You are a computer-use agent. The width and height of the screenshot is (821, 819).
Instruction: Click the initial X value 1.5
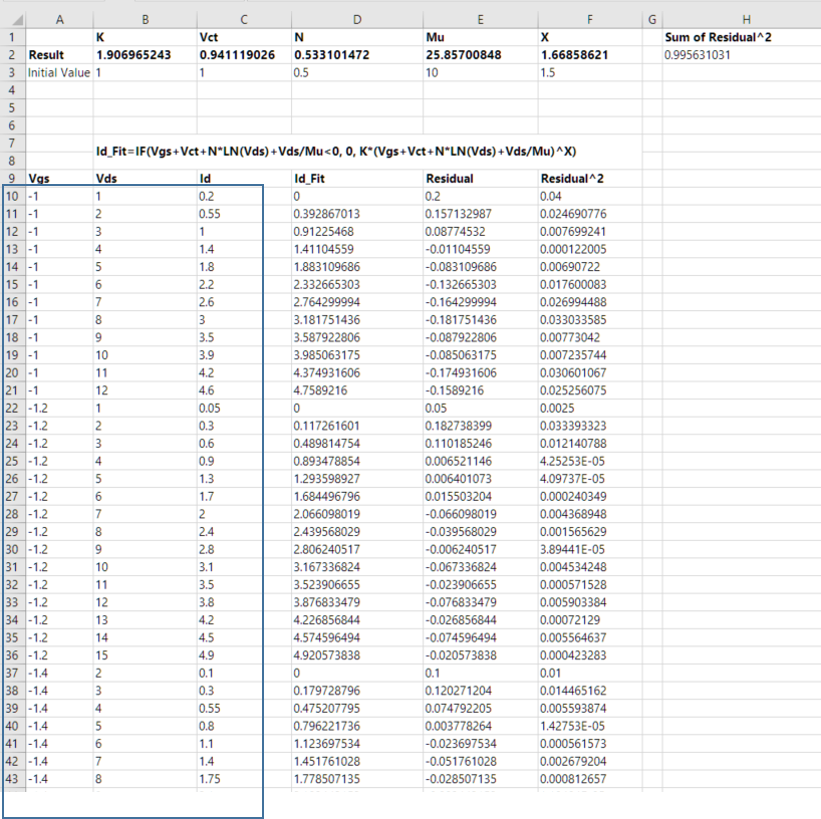[590, 73]
